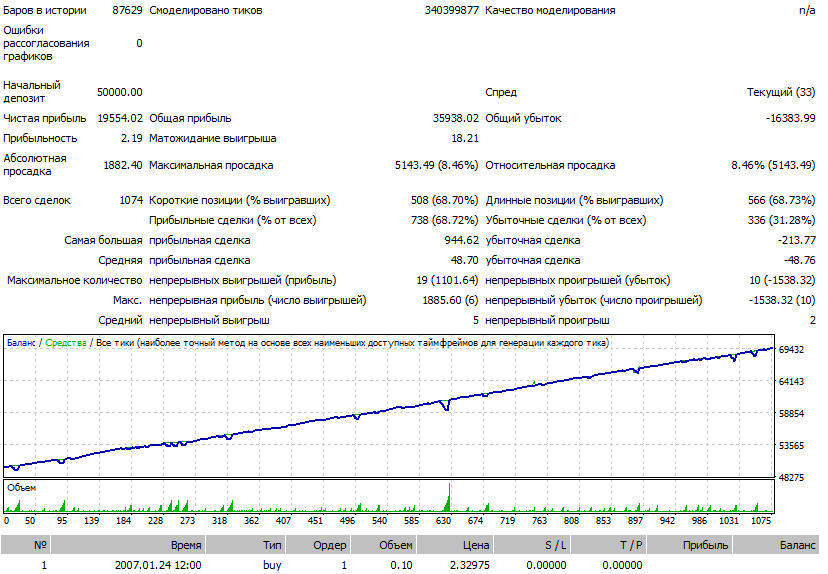Select the simulated ticks value 340399877
This screenshot has width=828, height=574.
pyautogui.click(x=451, y=10)
